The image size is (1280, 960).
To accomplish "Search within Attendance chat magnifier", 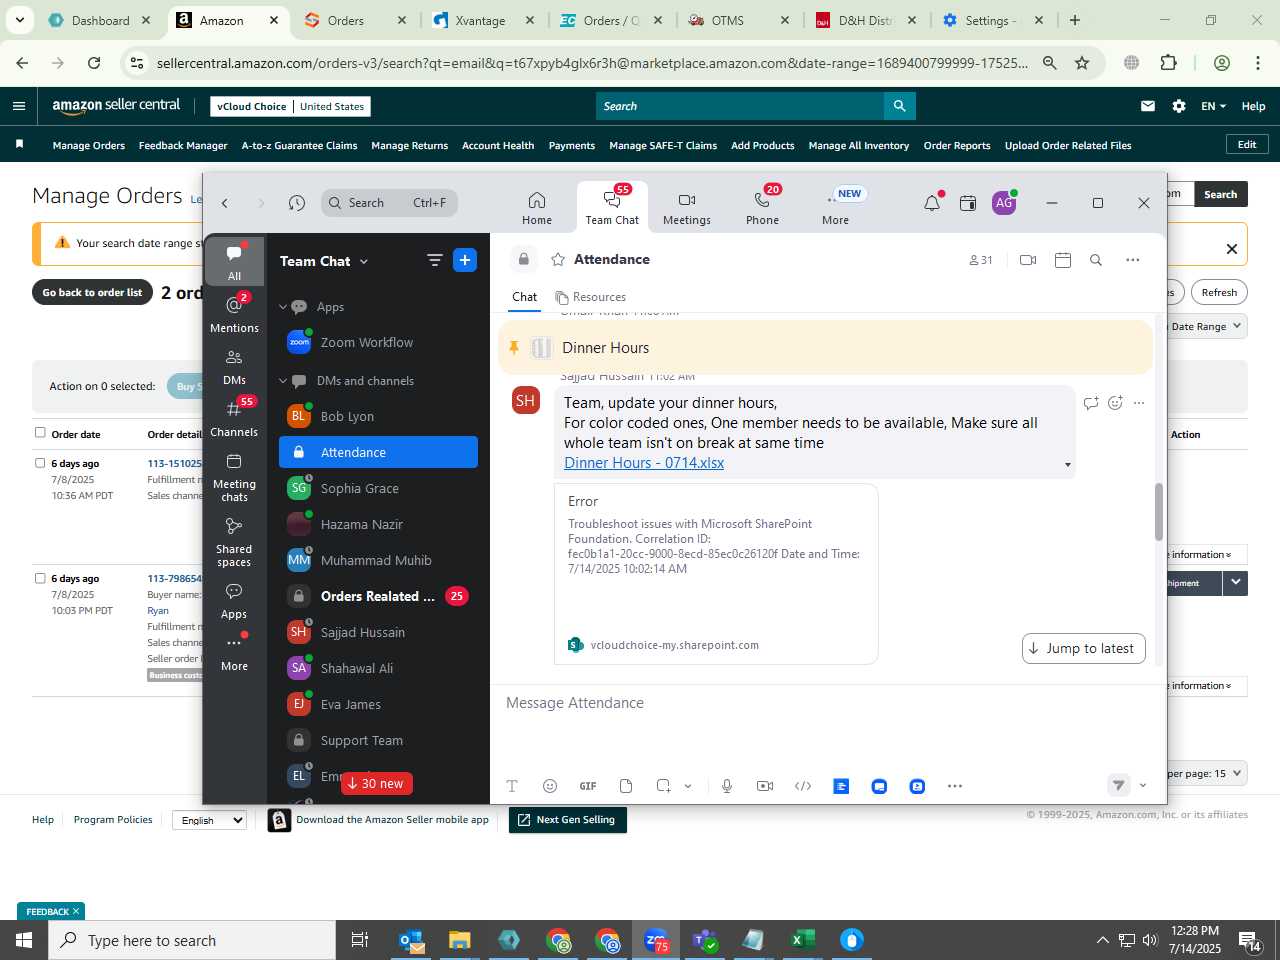I will coord(1096,260).
